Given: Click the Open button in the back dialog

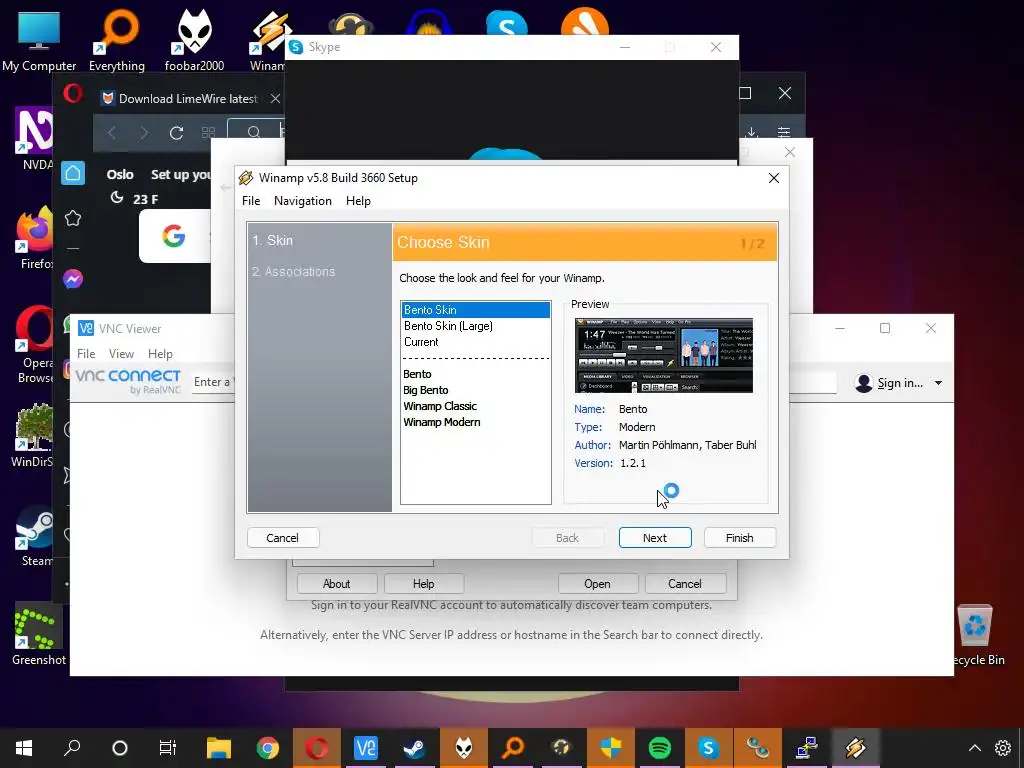Looking at the screenshot, I should coord(598,583).
